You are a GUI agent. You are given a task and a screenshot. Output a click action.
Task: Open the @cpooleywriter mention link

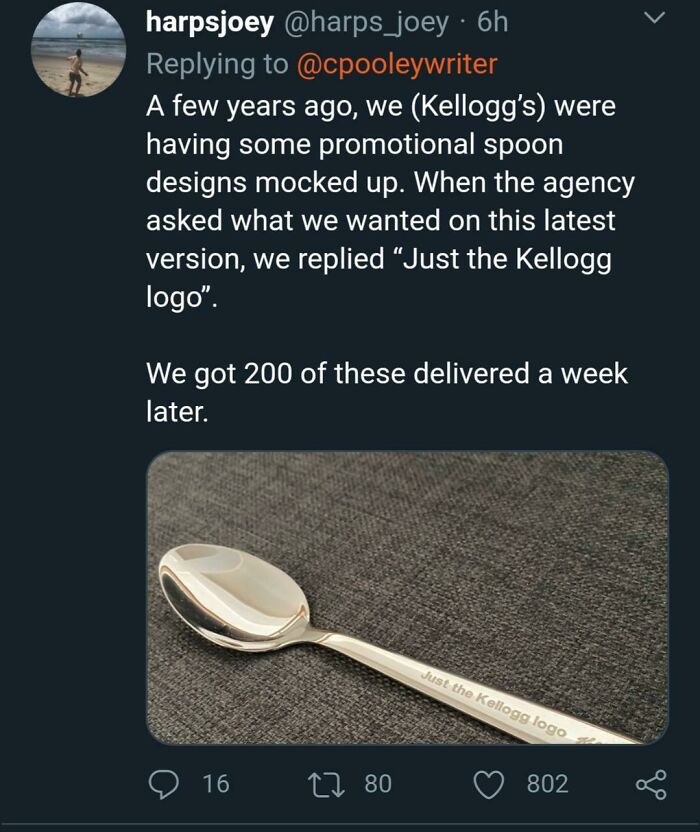coord(397,64)
